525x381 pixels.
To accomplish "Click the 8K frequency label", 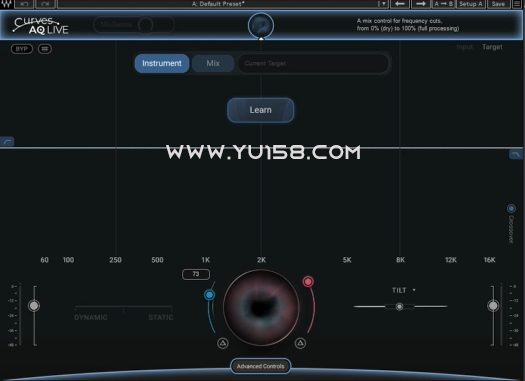I will (400, 260).
